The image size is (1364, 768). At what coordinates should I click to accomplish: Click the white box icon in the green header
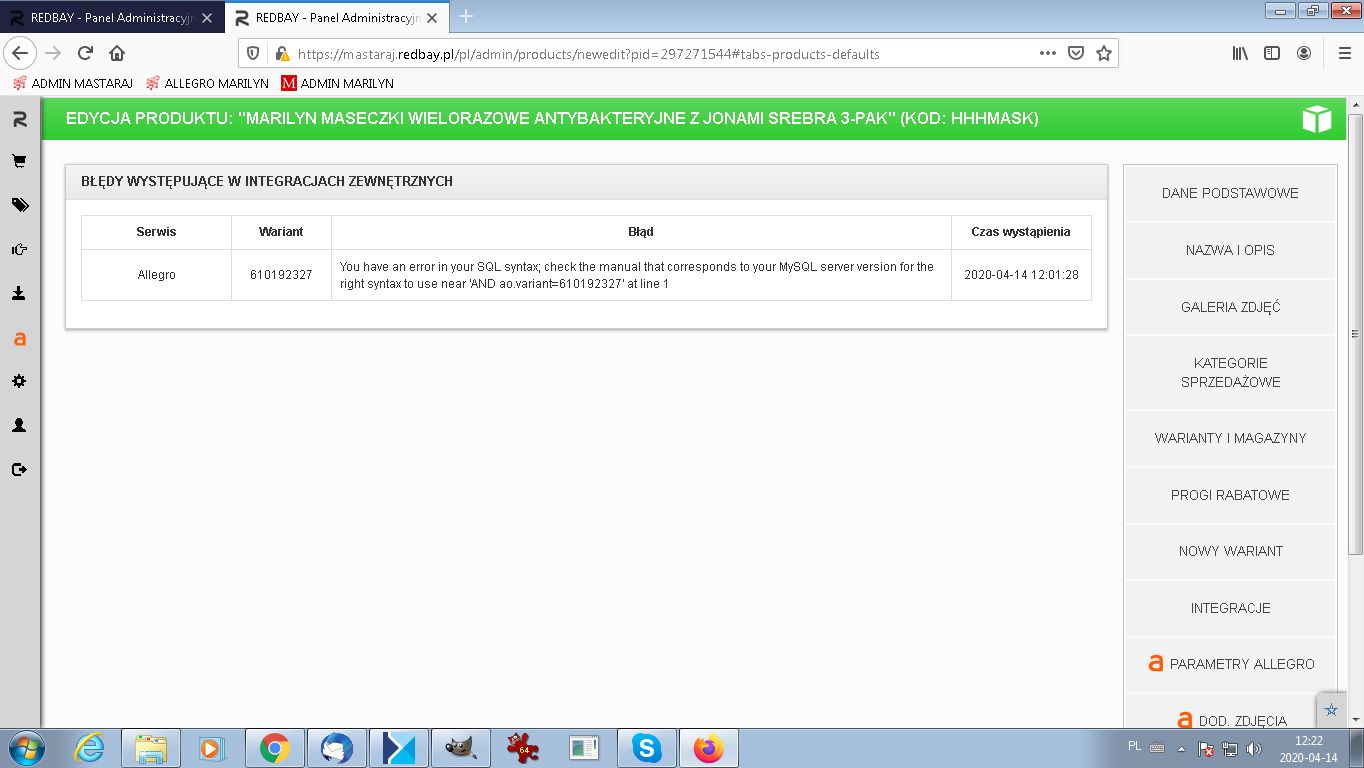pyautogui.click(x=1316, y=119)
